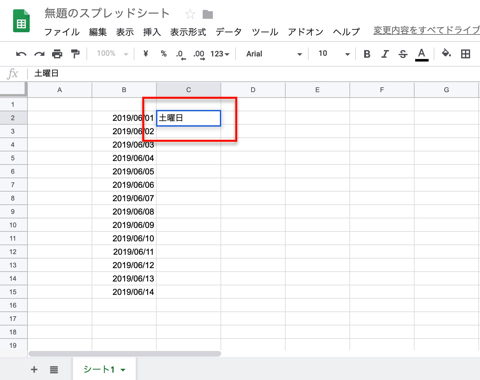Screen dimensions: 480x380
Task: Click cell containing 土曜日
Action: tap(188, 118)
